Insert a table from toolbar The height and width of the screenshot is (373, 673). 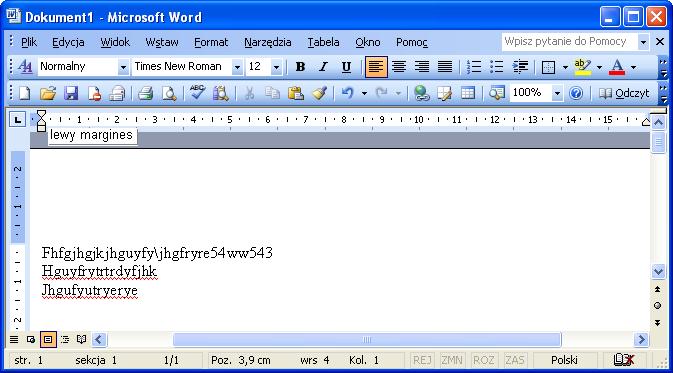point(468,93)
